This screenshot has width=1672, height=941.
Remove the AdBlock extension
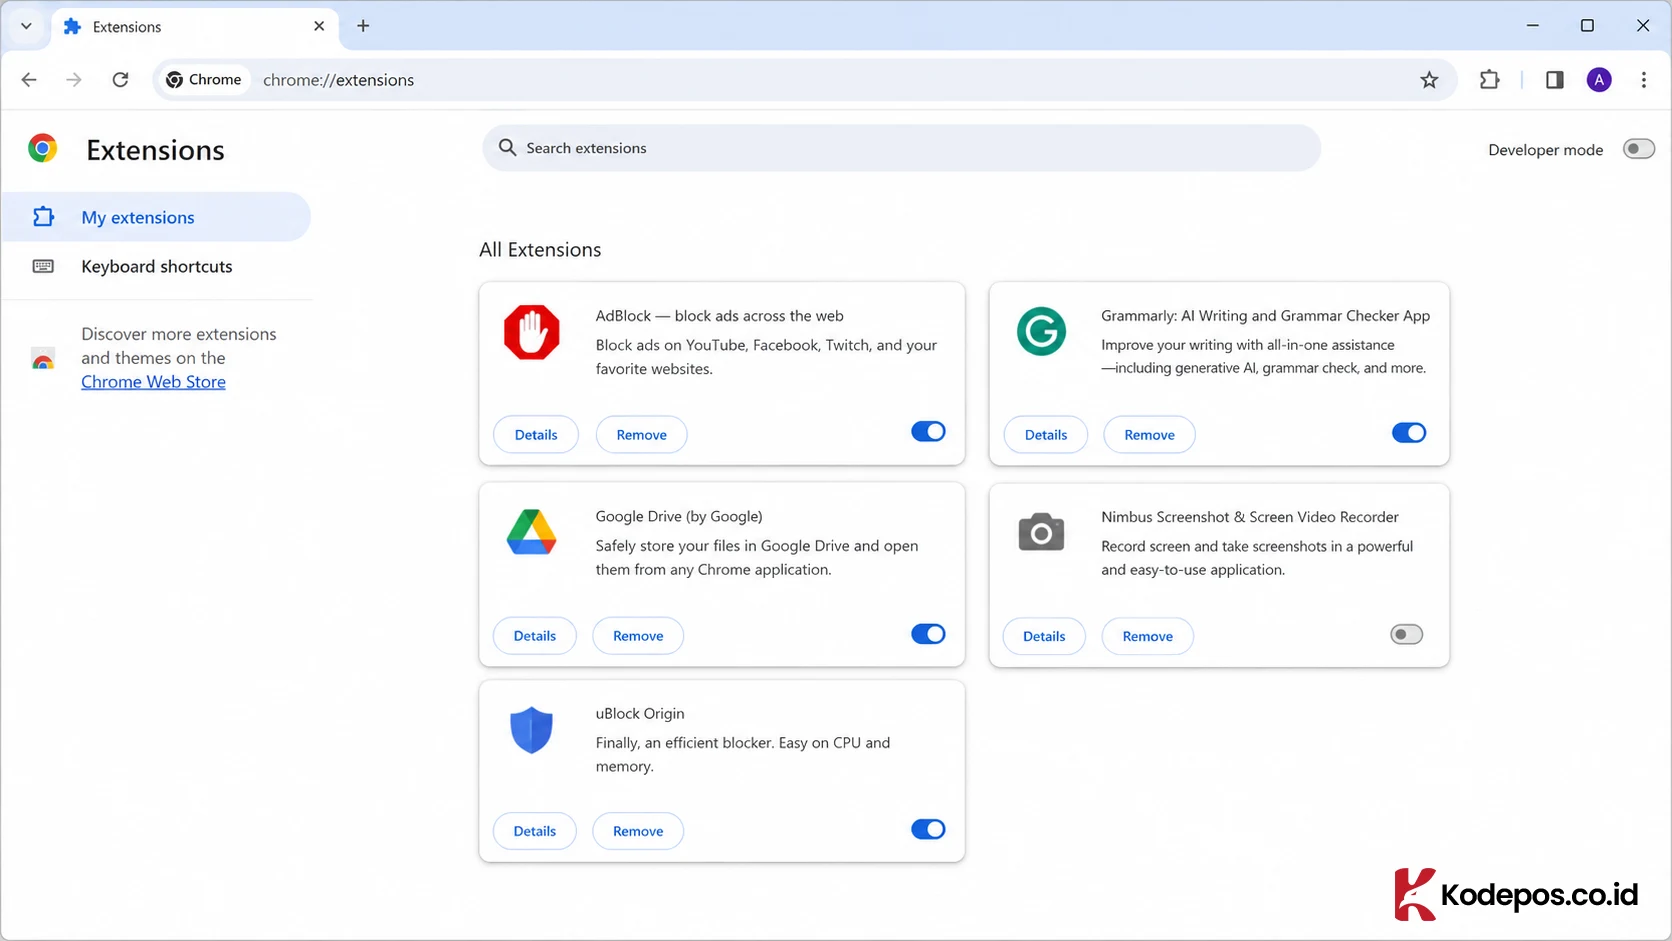642,435
